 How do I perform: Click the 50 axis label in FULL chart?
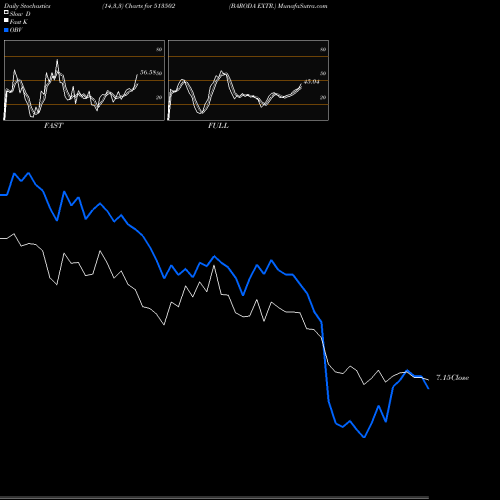tap(323, 74)
